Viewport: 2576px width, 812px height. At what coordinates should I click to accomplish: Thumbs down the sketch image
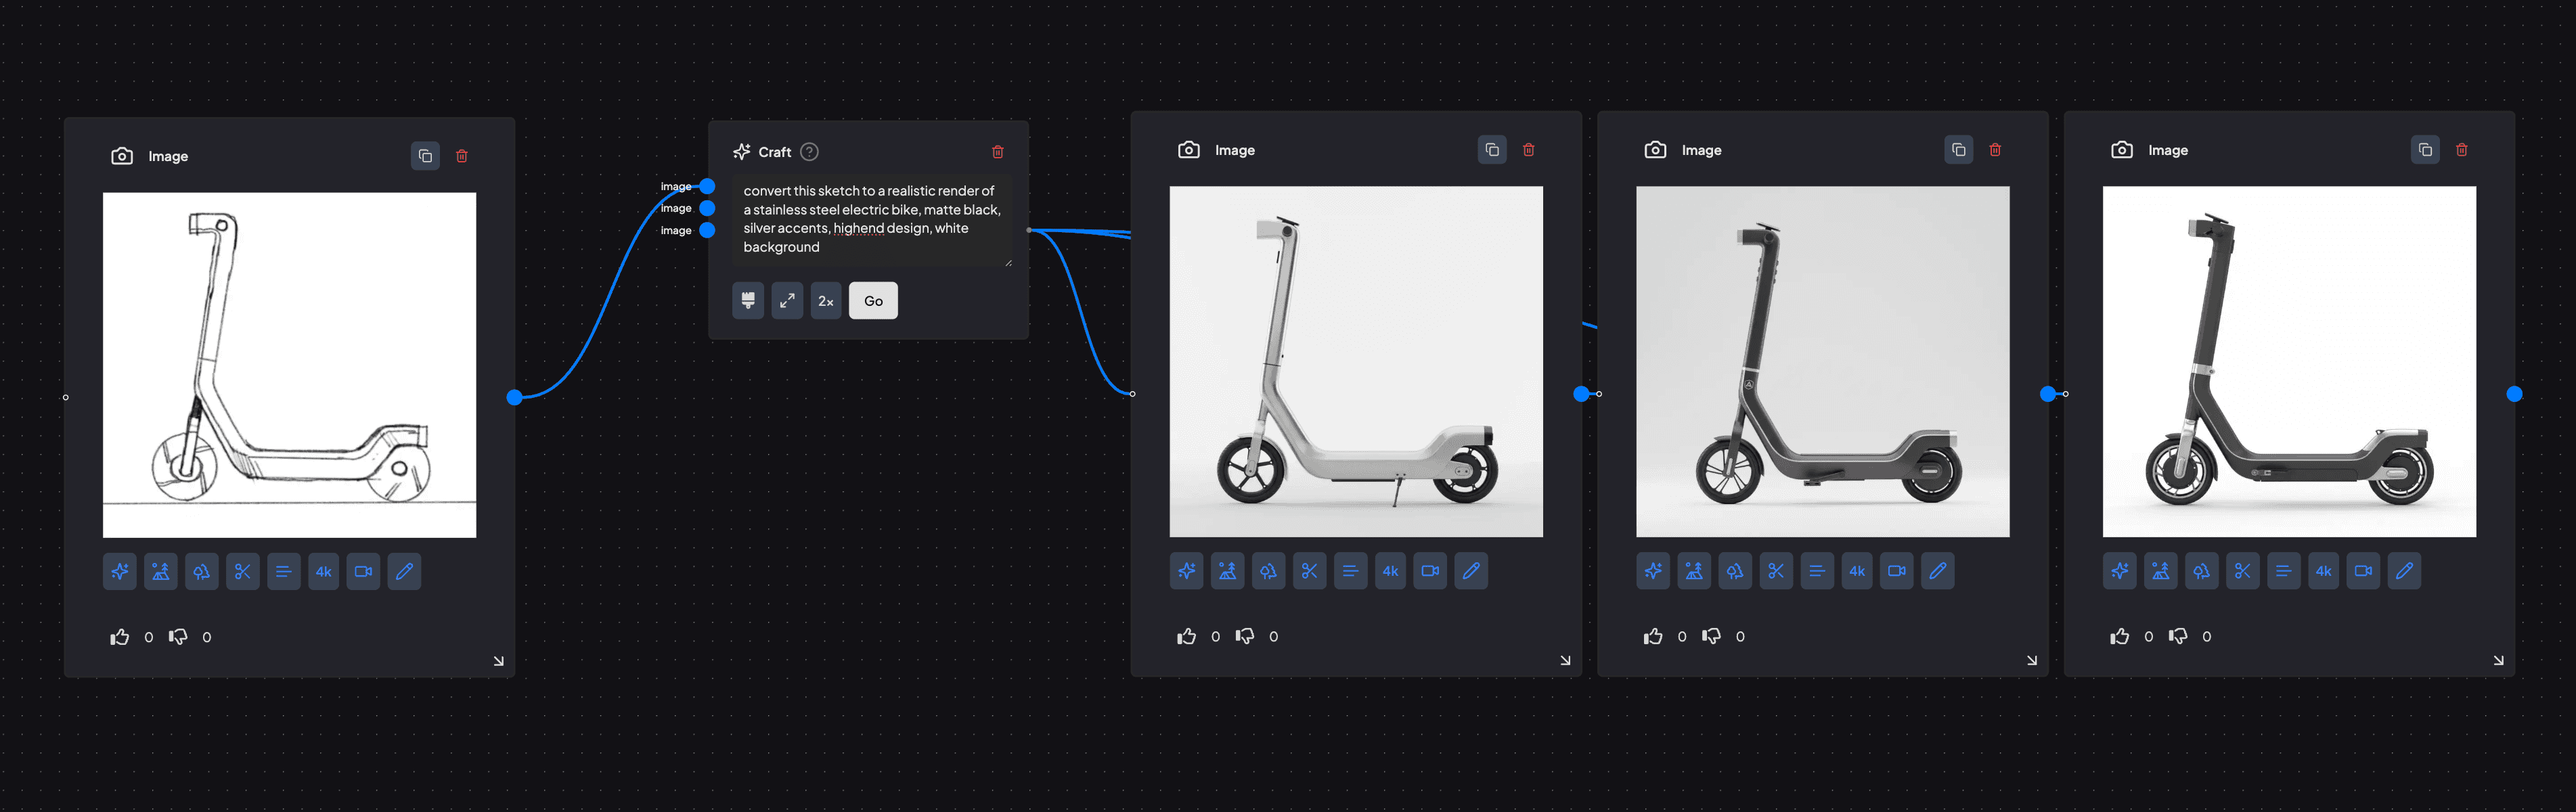[x=178, y=636]
